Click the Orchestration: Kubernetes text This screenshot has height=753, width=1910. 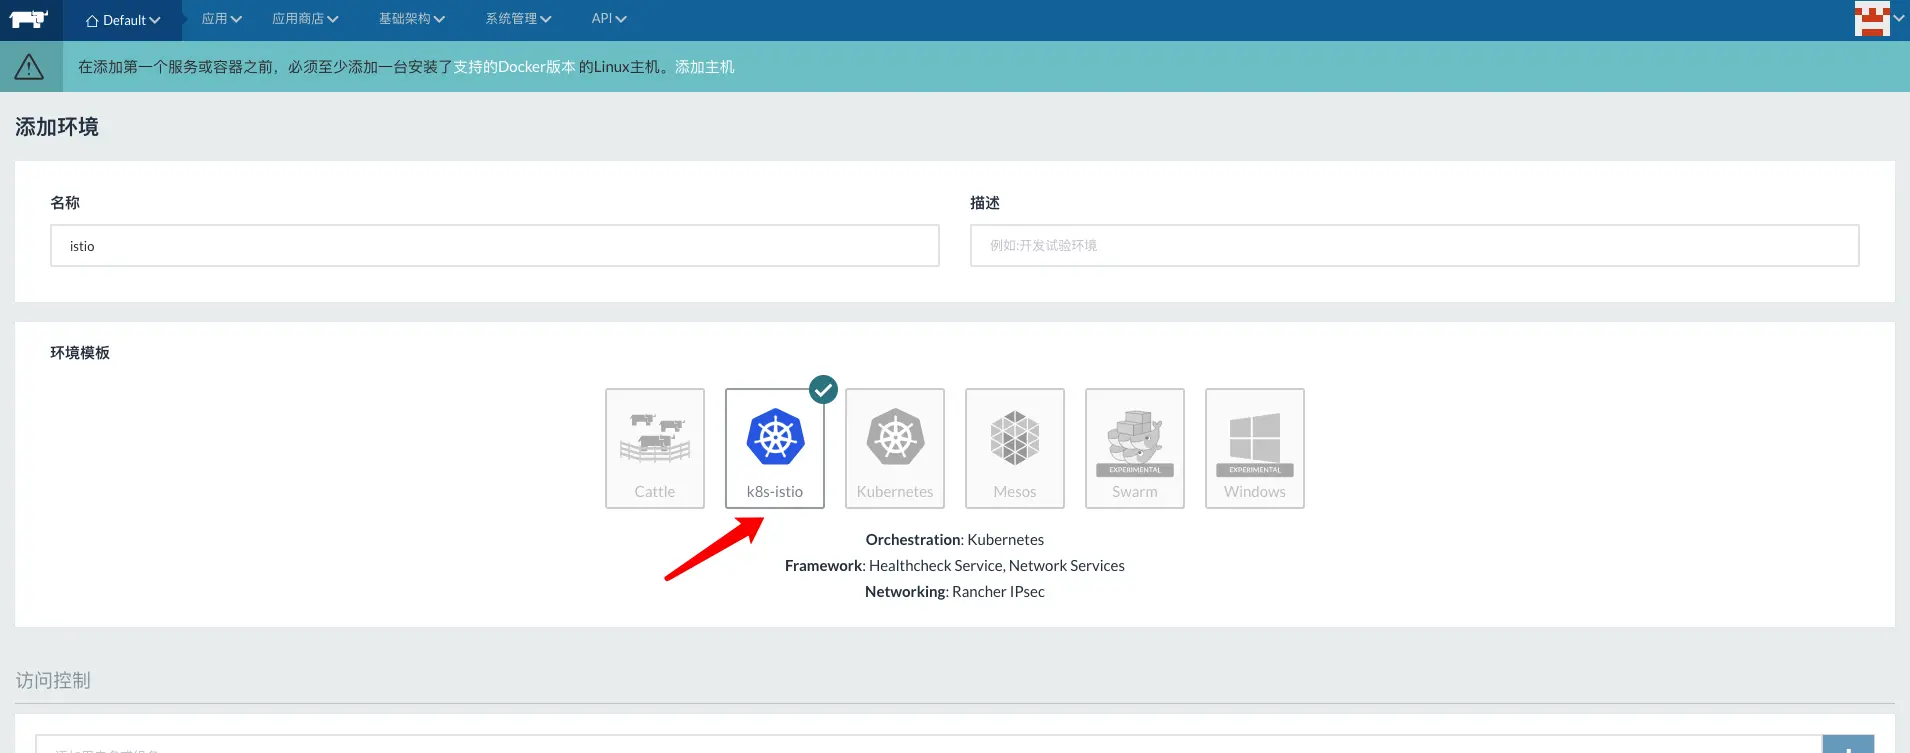point(955,540)
